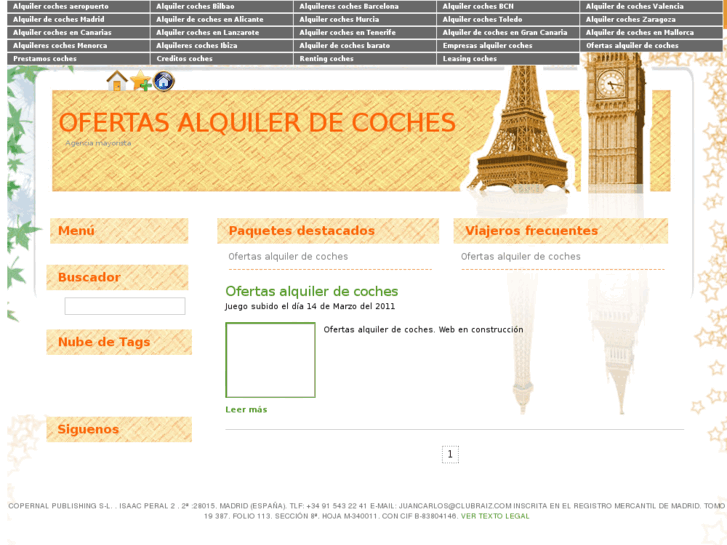
Task: Open Alquiler de coches Valencia
Action: (651, 6)
